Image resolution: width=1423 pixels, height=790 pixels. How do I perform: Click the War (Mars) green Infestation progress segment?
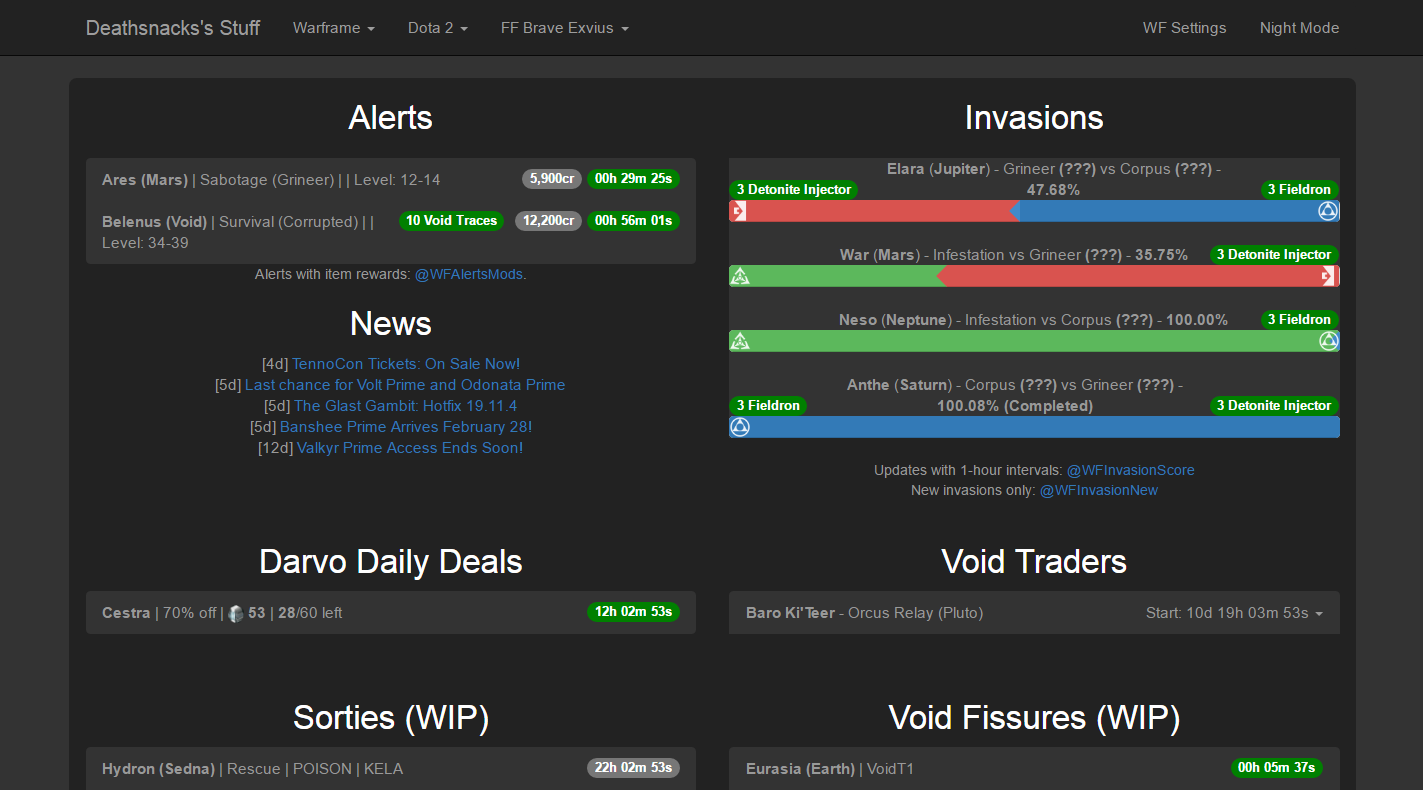point(838,276)
